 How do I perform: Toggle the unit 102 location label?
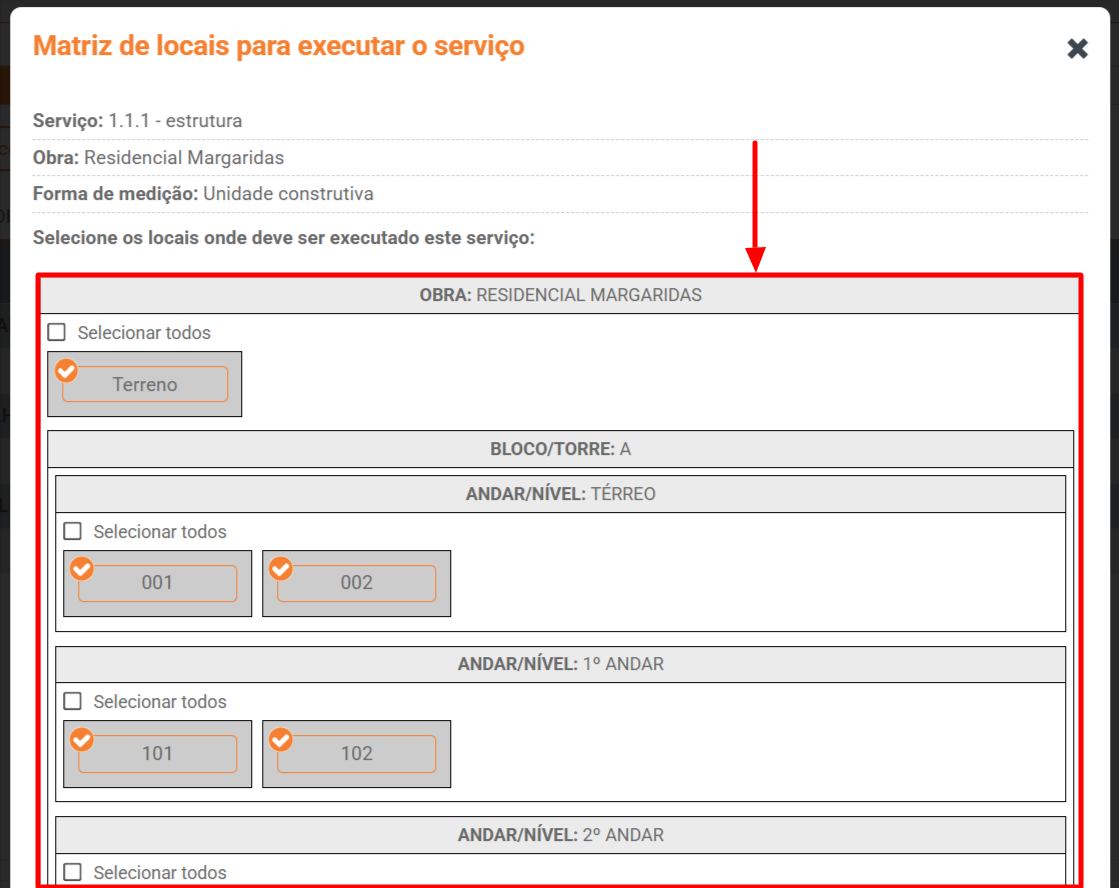click(357, 754)
